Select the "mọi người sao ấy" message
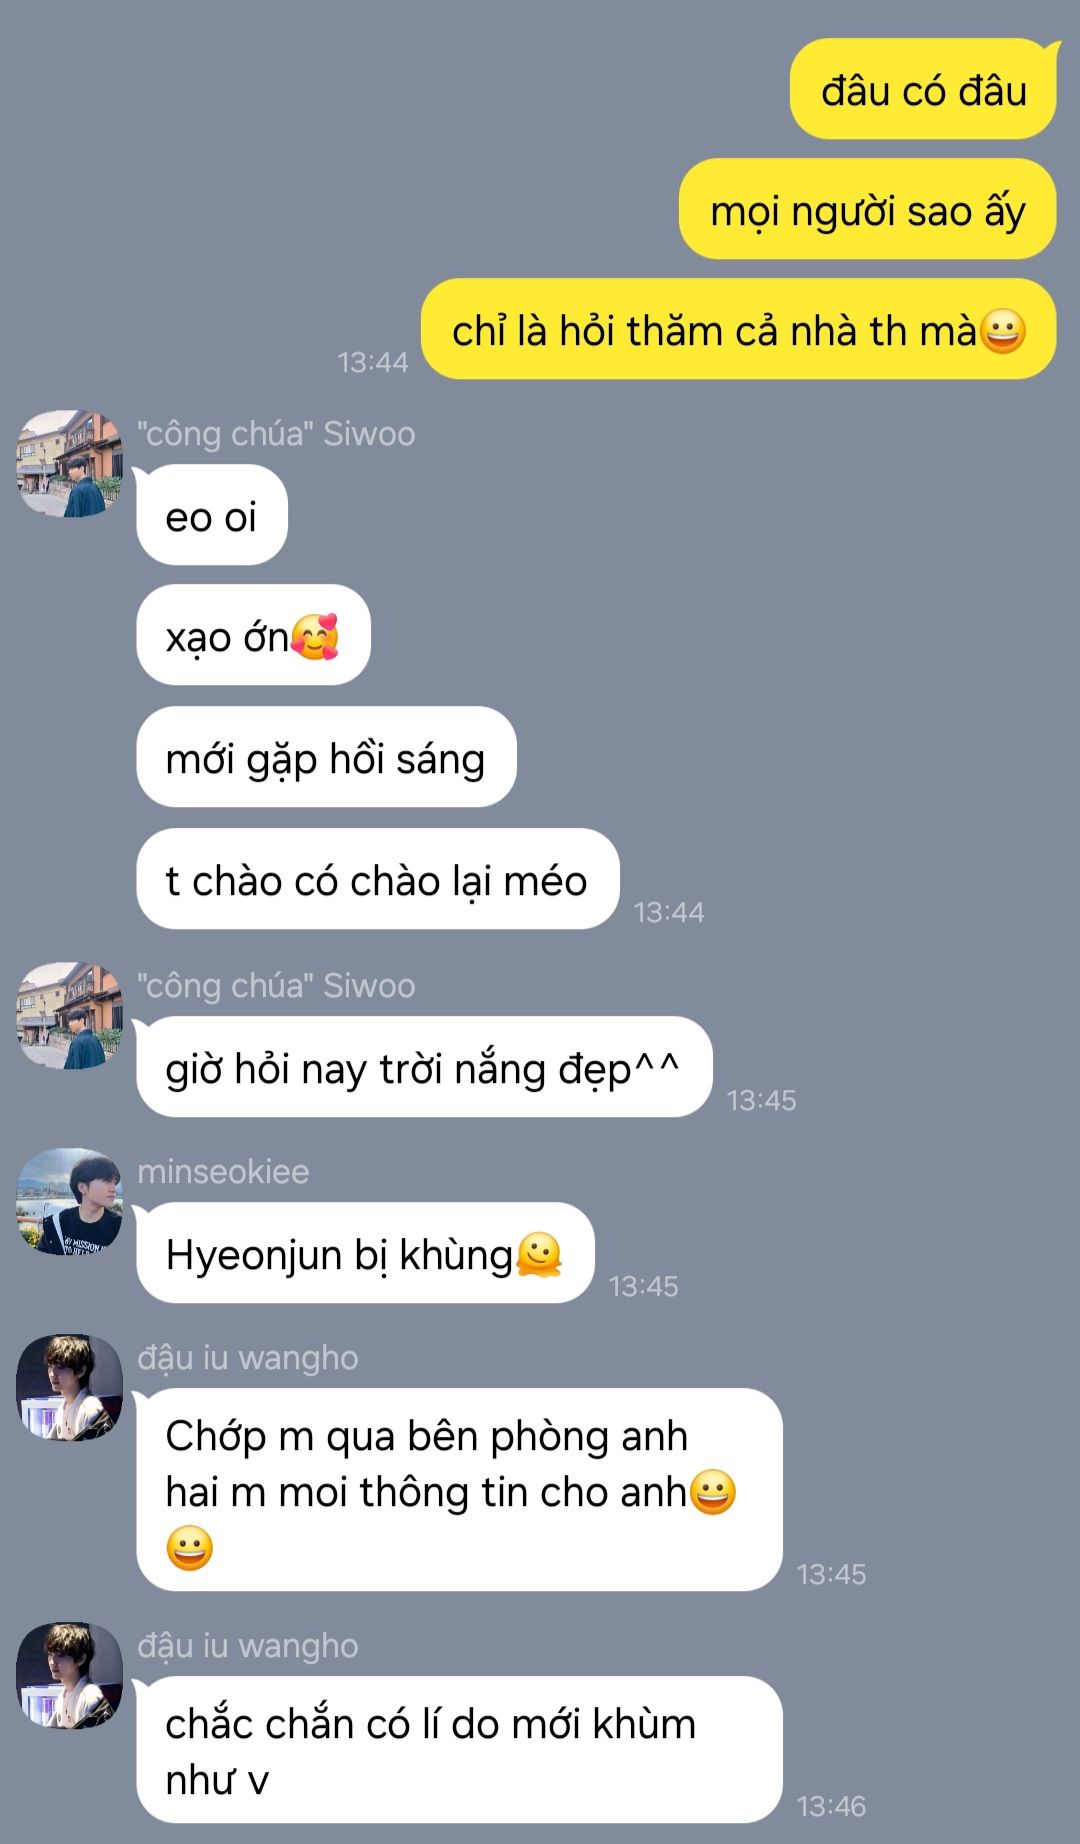This screenshot has width=1080, height=1844. 867,210
